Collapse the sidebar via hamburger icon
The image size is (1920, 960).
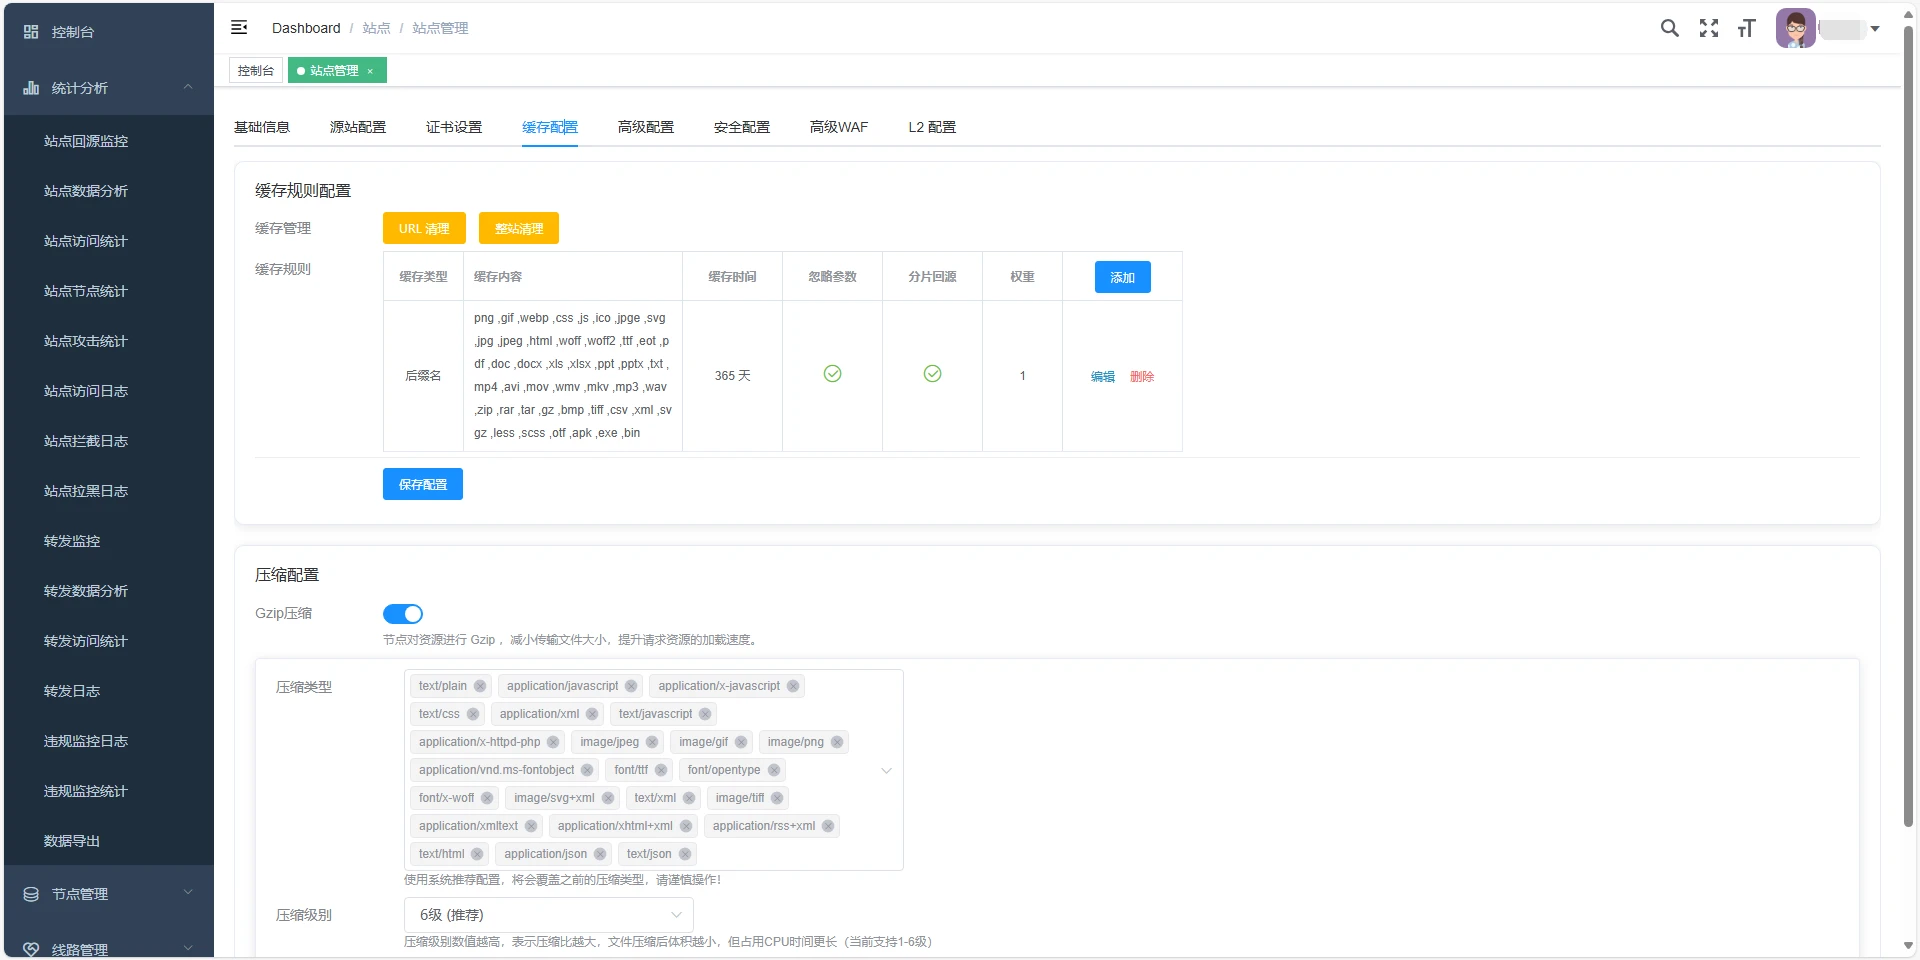[x=239, y=28]
